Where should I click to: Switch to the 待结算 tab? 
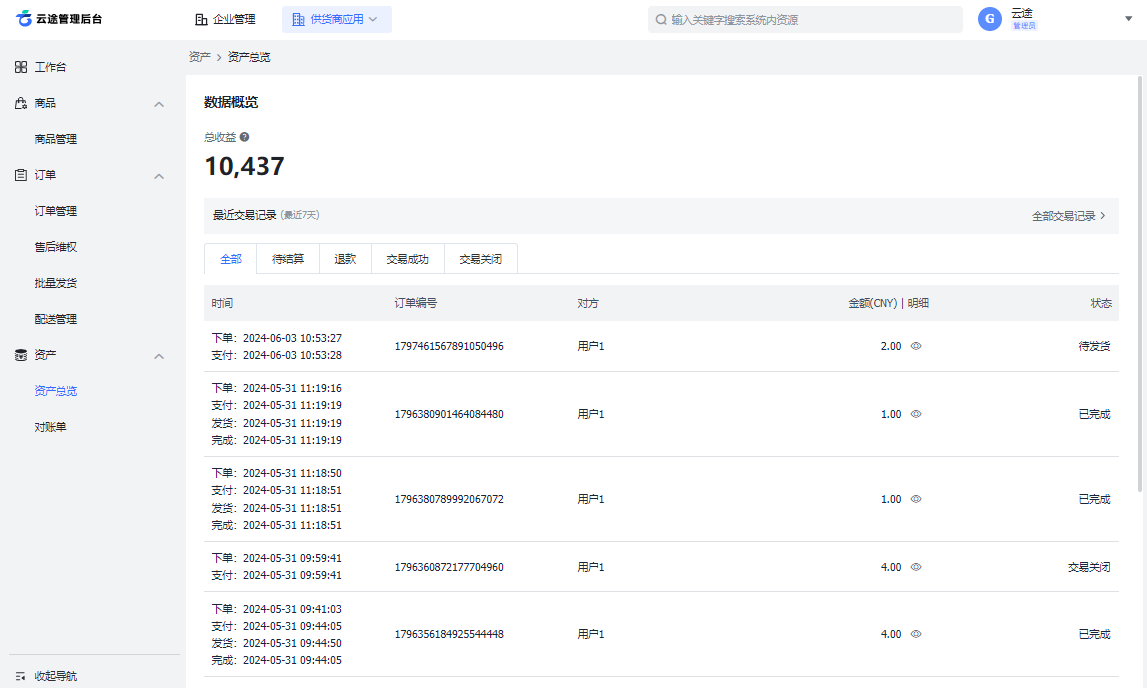tap(288, 259)
